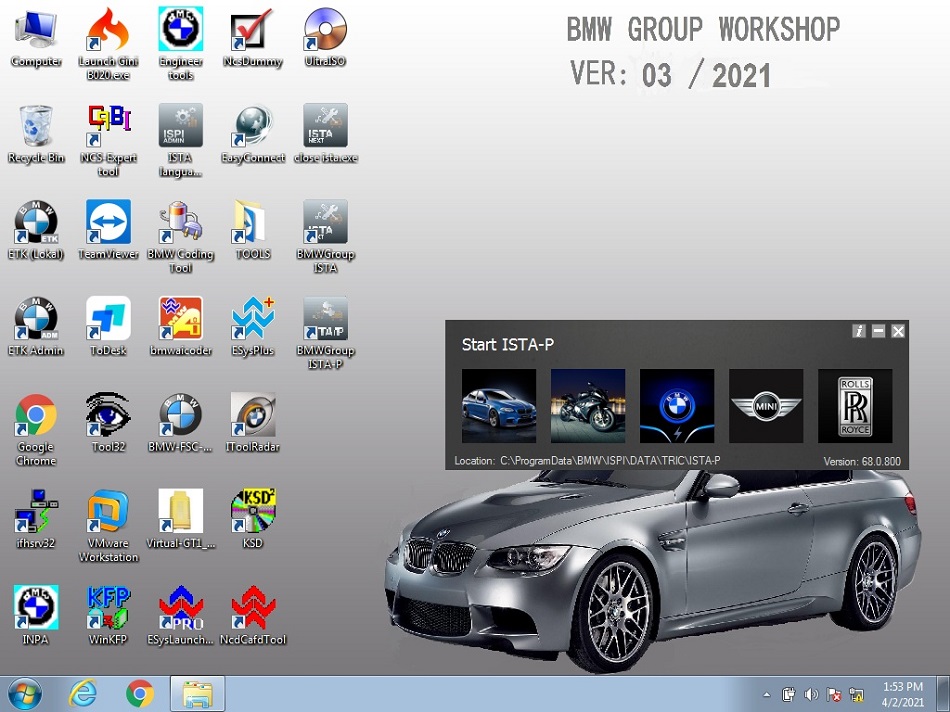Start ISTA-P with BMW car thumbnail
The image size is (950, 712).
[x=499, y=406]
